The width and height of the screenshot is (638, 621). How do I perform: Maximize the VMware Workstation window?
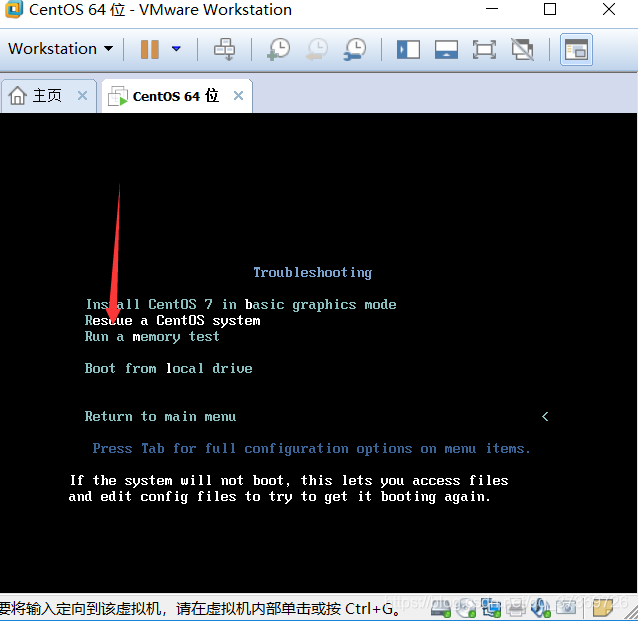coord(550,9)
